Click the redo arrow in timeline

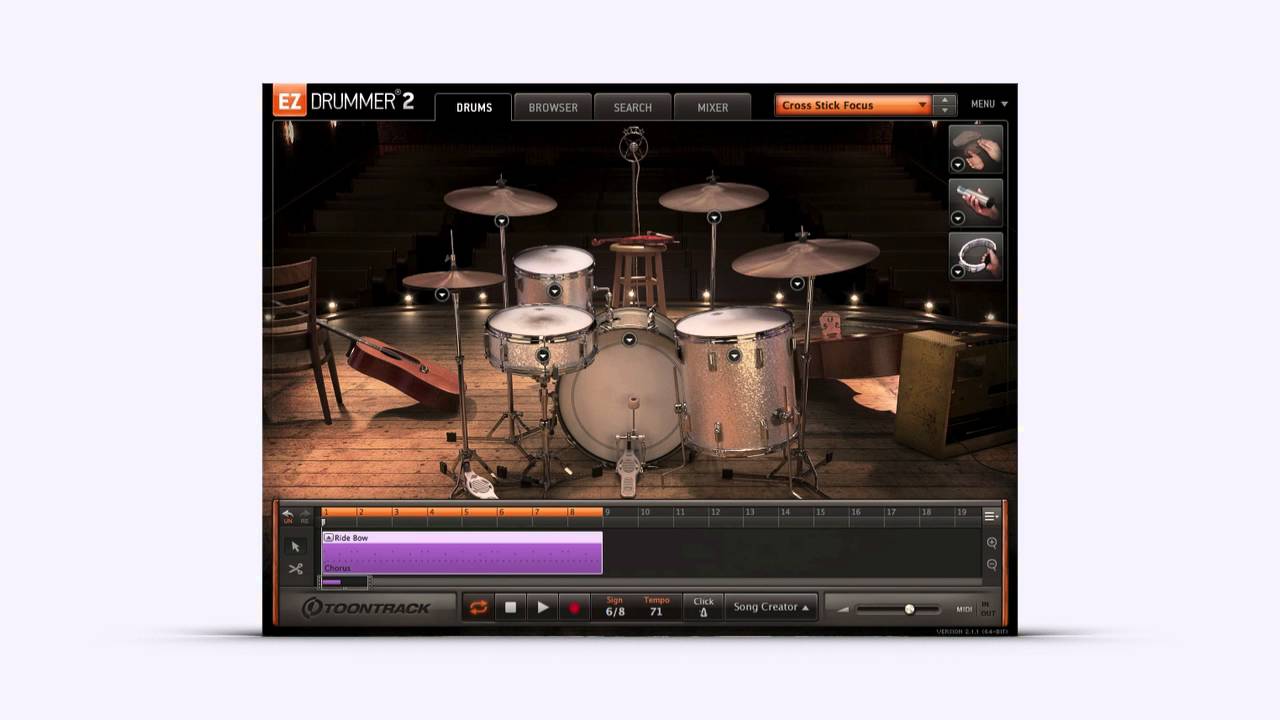305,515
